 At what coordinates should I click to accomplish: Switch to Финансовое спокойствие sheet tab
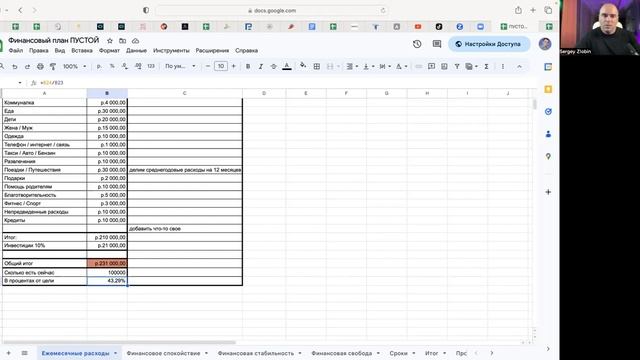(x=163, y=353)
